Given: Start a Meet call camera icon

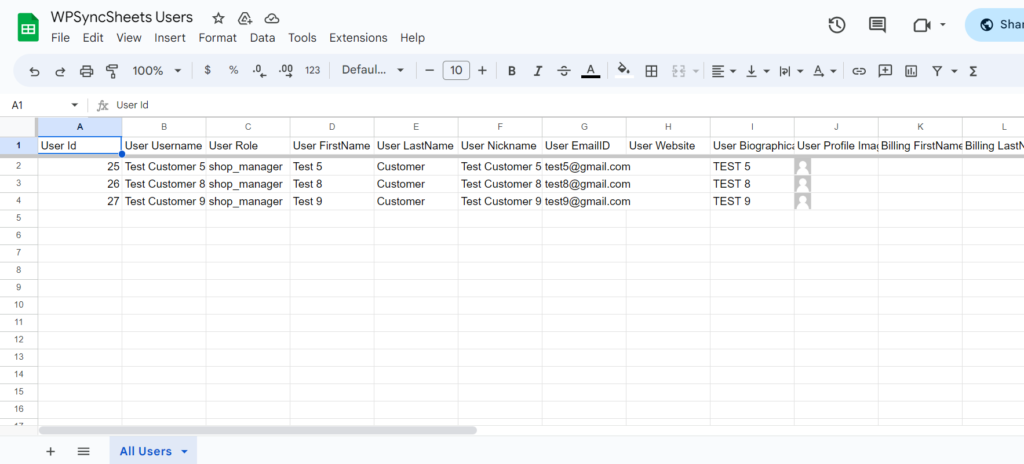Looking at the screenshot, I should pyautogui.click(x=921, y=25).
